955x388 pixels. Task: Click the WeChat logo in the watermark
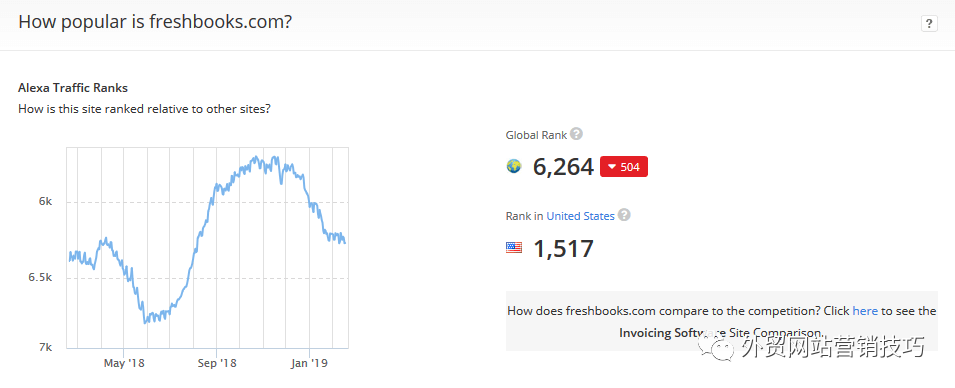(716, 347)
